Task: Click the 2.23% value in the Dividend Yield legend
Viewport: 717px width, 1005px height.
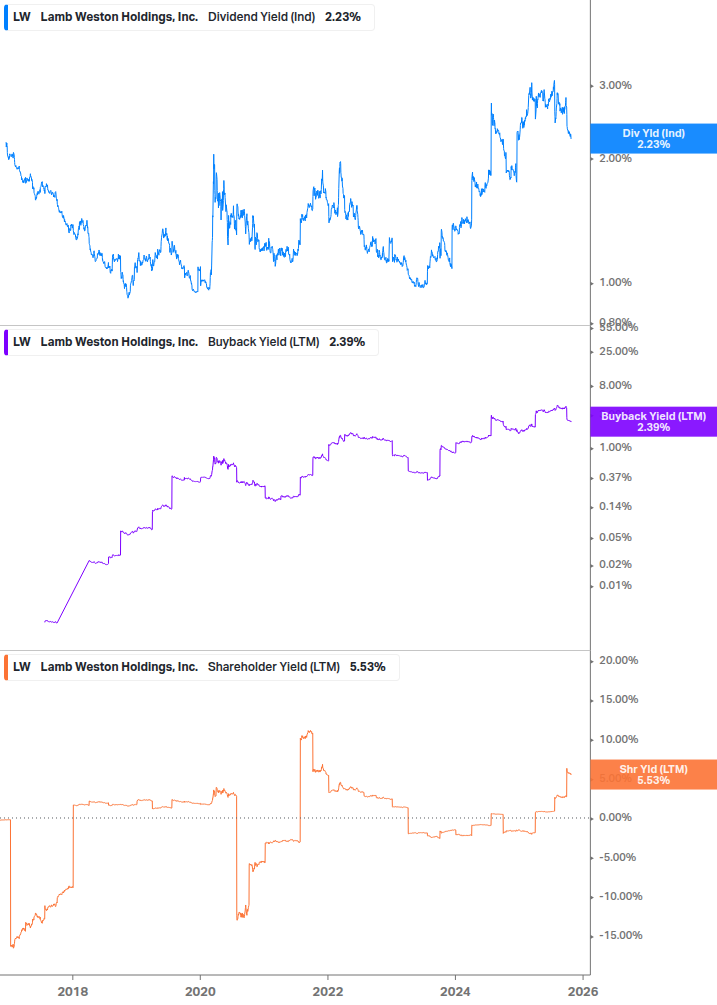Action: pyautogui.click(x=343, y=17)
